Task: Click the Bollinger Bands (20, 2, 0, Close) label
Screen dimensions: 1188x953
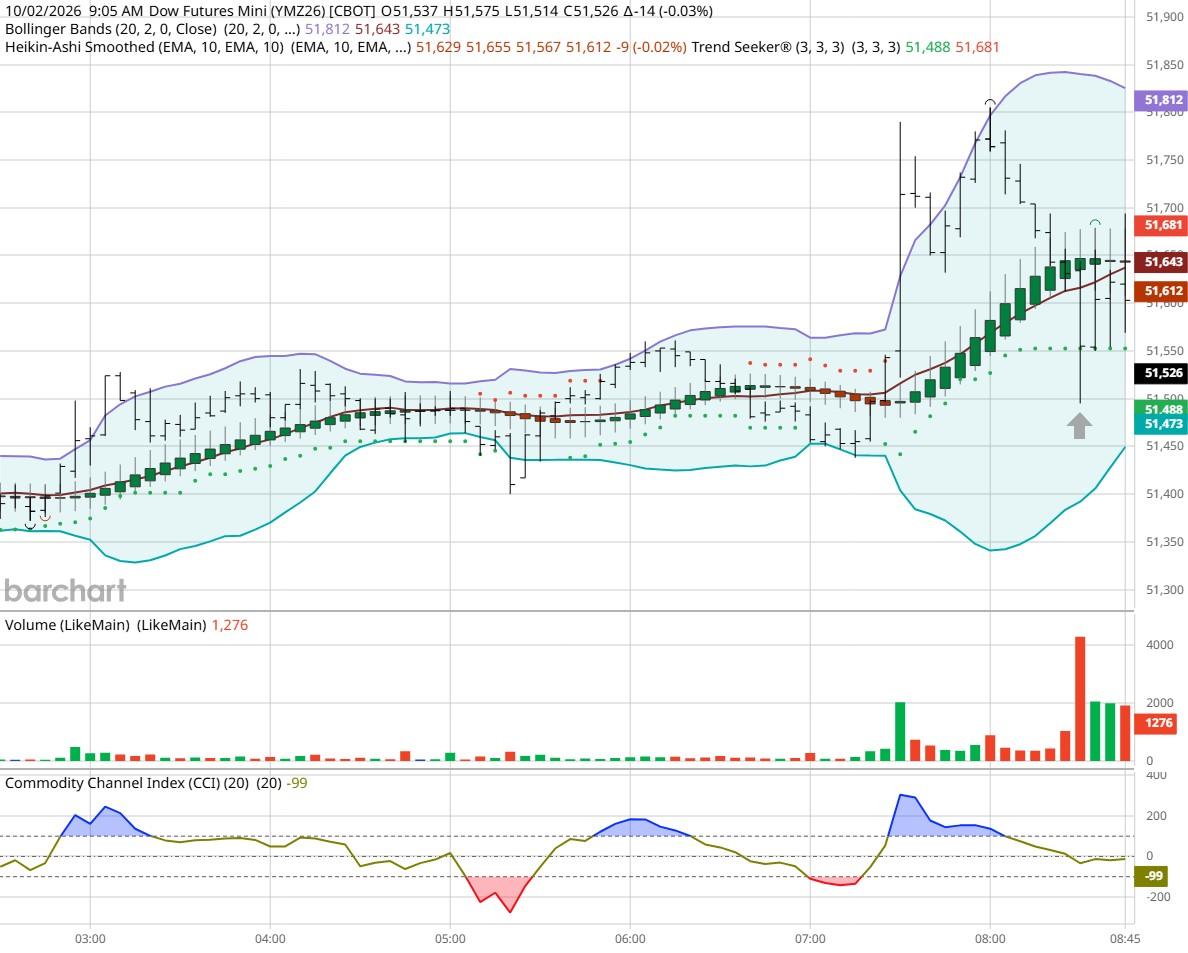Action: pos(111,29)
